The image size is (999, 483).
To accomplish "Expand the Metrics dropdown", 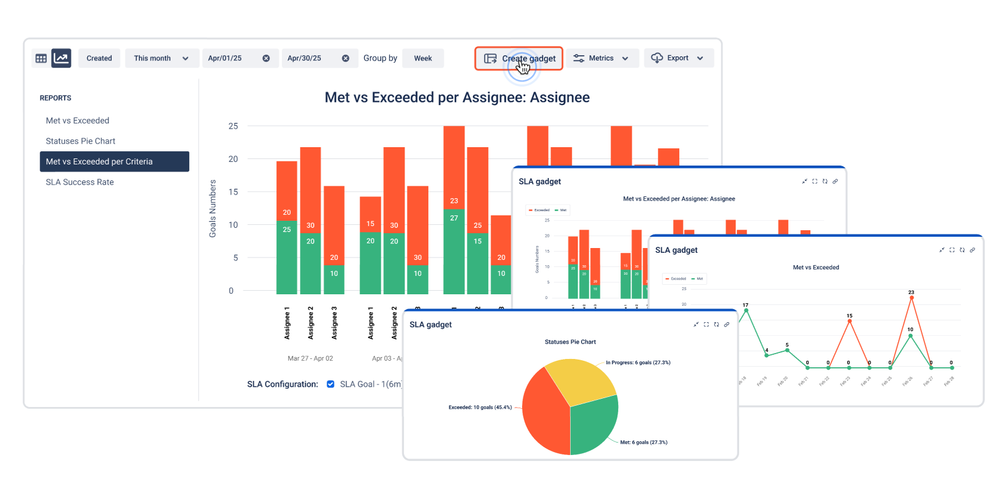I will pyautogui.click(x=601, y=58).
